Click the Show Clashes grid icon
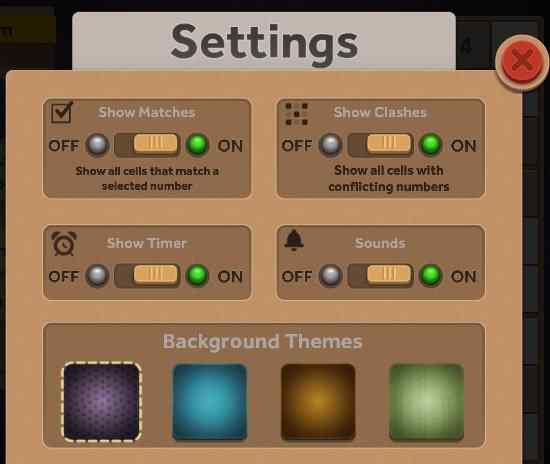This screenshot has width=550, height=464. coord(296,114)
